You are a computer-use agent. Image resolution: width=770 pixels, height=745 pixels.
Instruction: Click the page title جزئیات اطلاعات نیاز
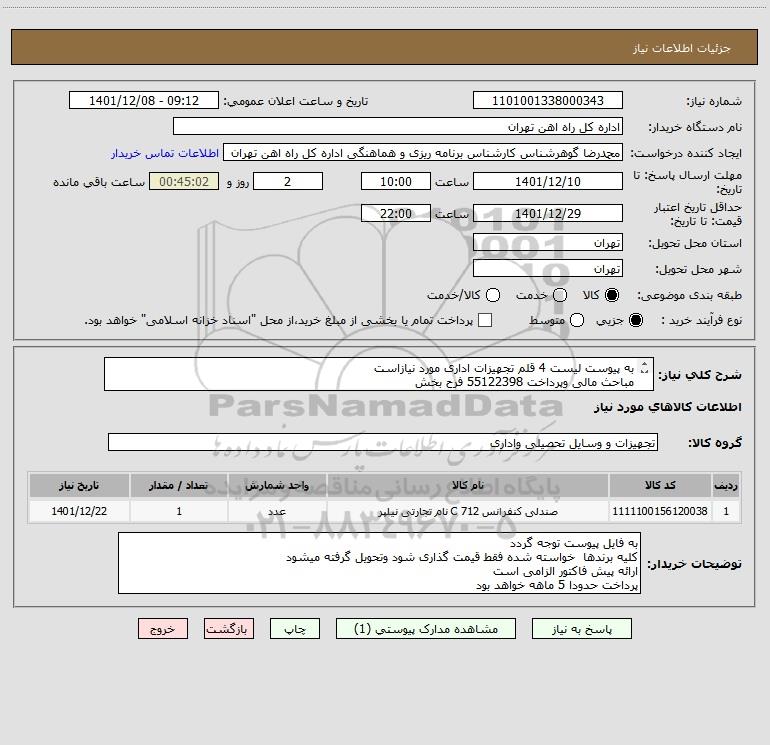tap(681, 48)
